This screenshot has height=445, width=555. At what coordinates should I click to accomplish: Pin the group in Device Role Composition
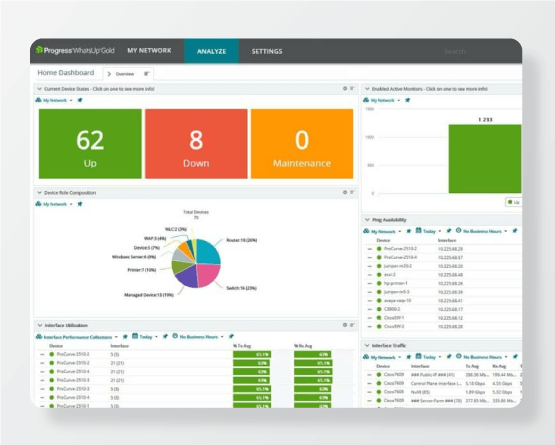[80, 204]
